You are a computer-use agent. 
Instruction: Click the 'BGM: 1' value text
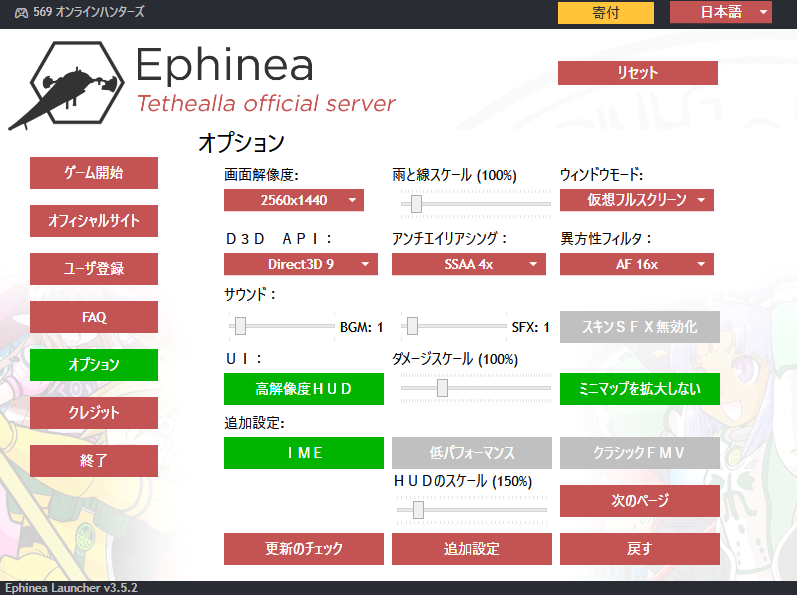click(x=361, y=327)
